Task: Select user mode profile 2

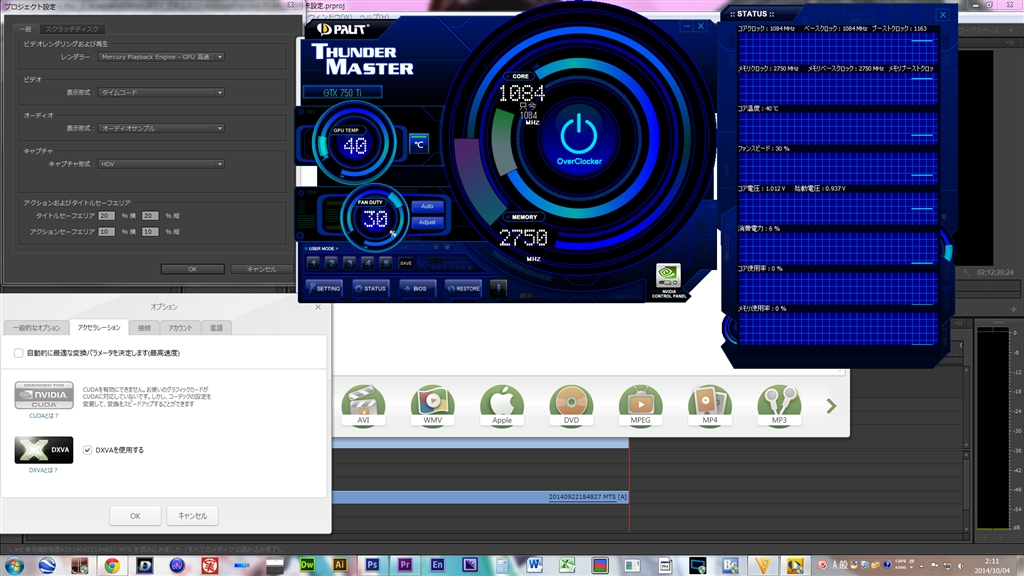Action: [332, 263]
